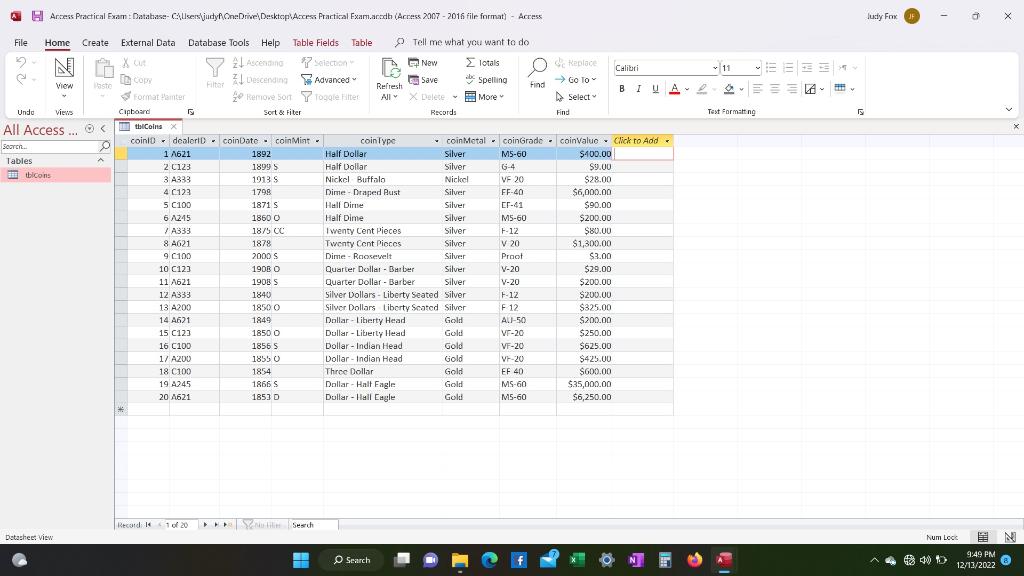Screen dimensions: 1024x576
Task: Toggle Italic text formatting
Action: point(638,89)
